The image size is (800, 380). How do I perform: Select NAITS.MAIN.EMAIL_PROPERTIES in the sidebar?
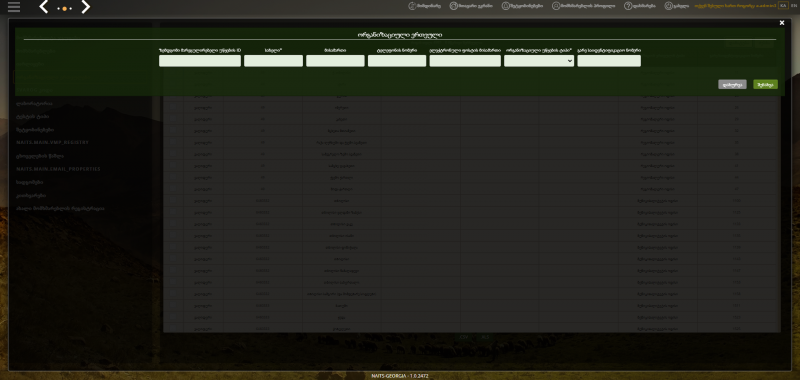58,169
